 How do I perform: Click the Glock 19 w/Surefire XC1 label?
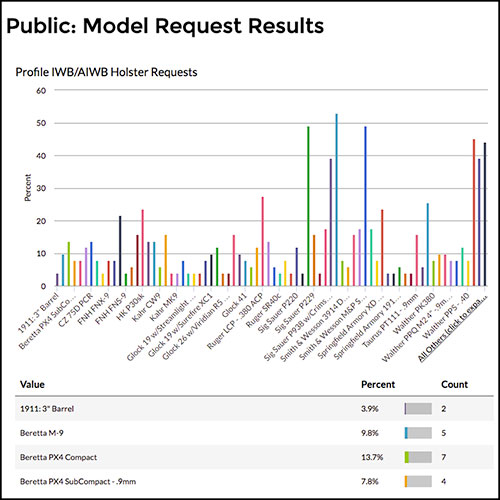180,325
